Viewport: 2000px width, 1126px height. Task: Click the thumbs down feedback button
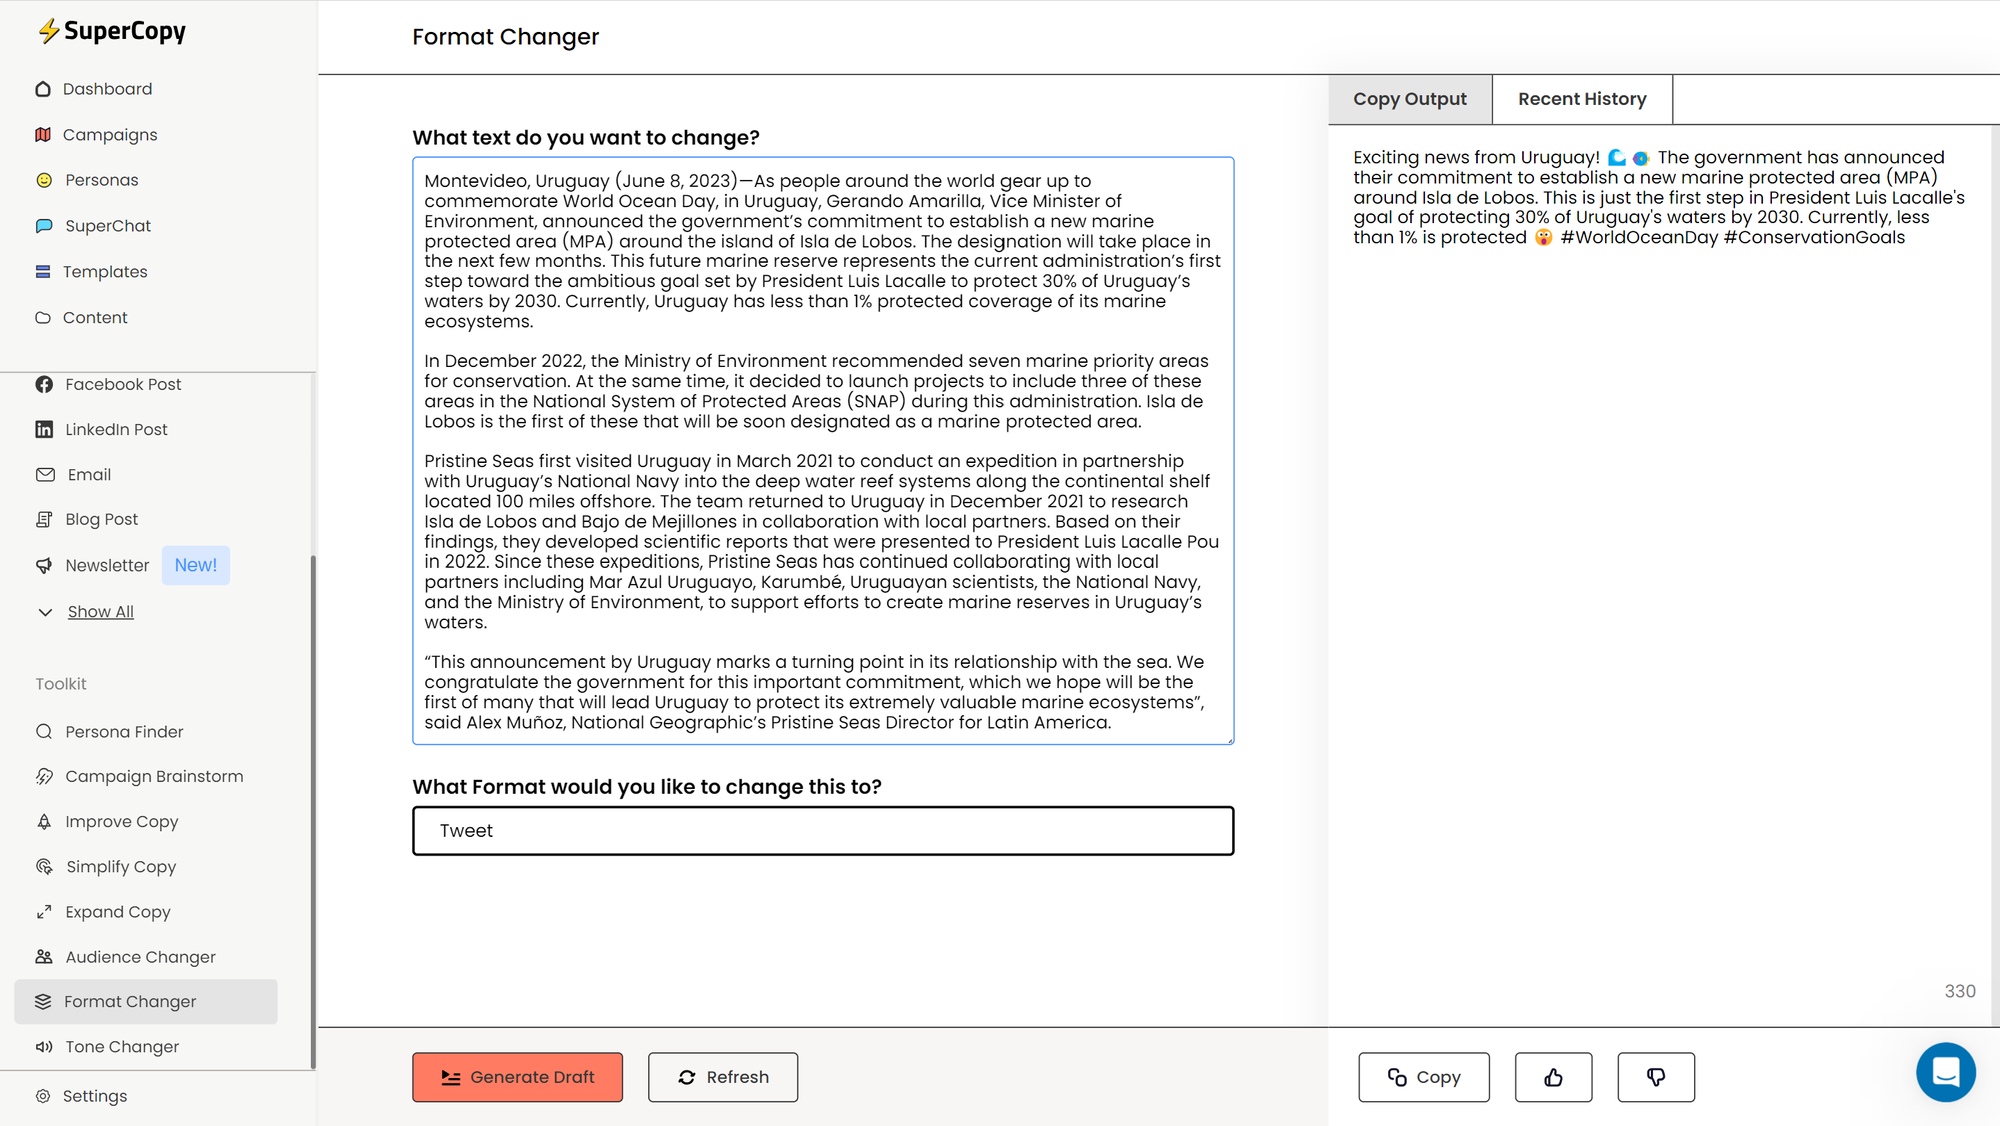(x=1655, y=1077)
